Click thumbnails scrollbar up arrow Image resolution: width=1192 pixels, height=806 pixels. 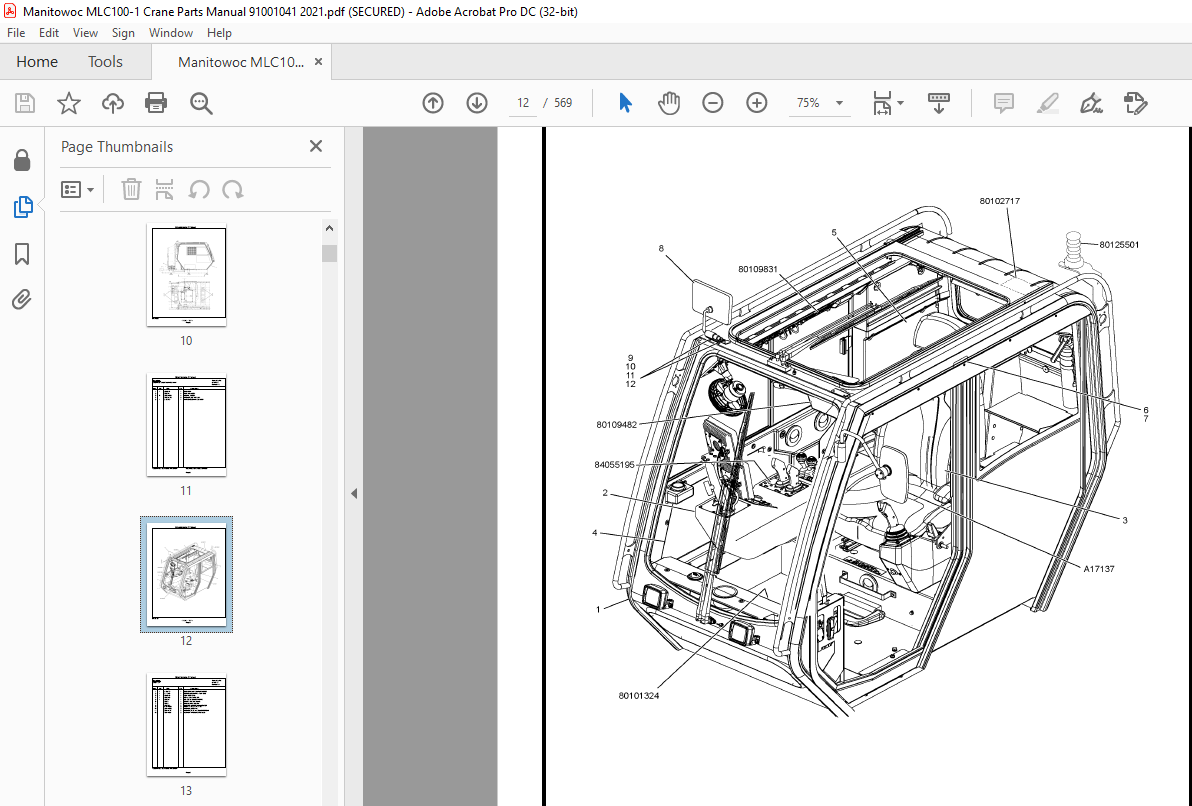(x=329, y=228)
